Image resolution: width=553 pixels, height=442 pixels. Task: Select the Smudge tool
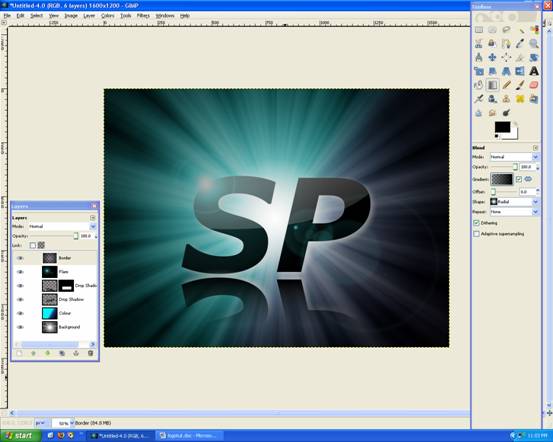coord(492,113)
